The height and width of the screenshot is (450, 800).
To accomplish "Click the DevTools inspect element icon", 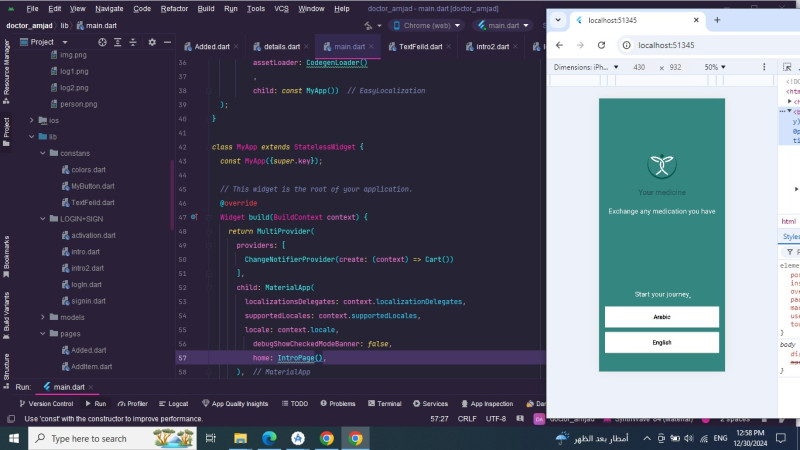I will pos(788,67).
